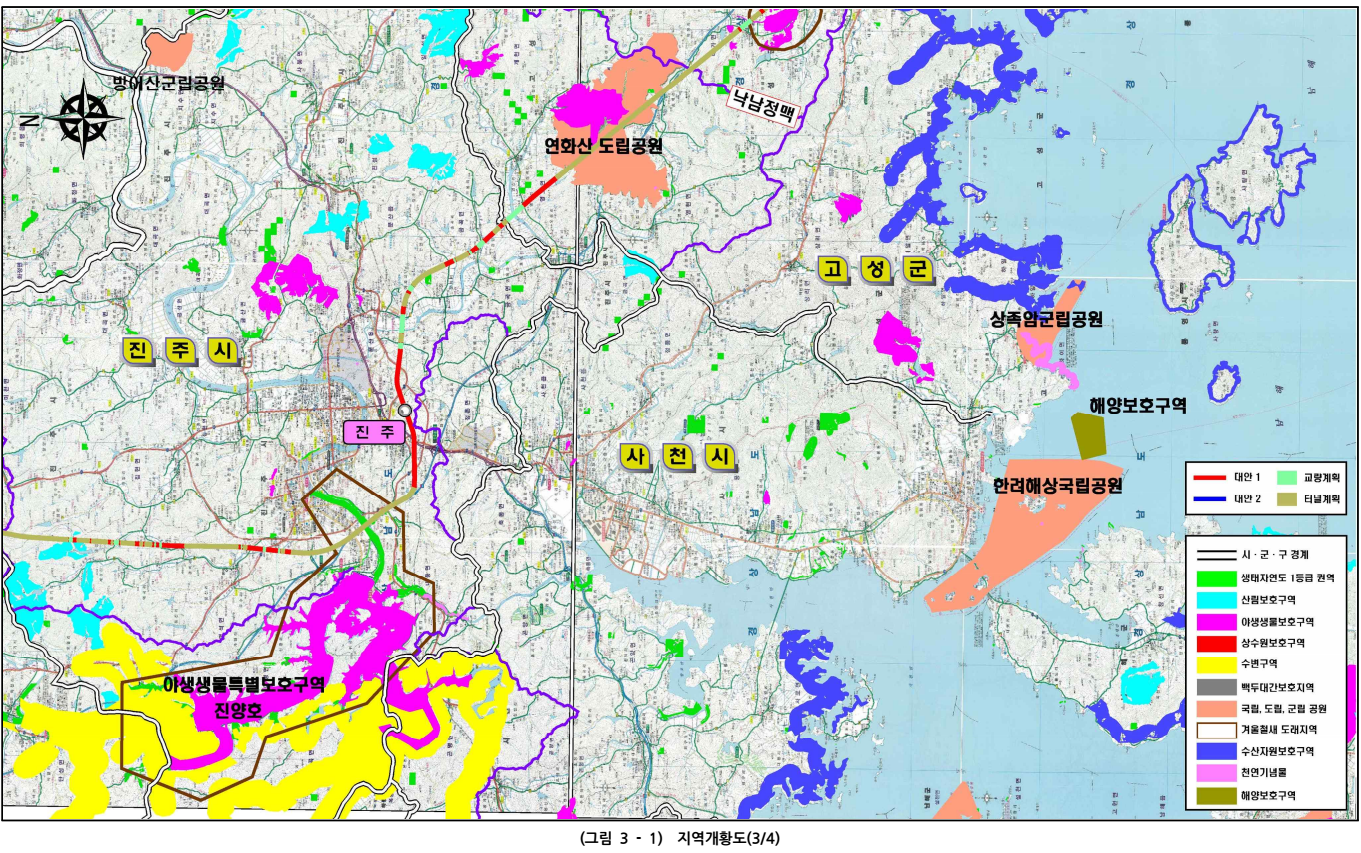Click the 상족암군립공원 map label

point(1046,320)
